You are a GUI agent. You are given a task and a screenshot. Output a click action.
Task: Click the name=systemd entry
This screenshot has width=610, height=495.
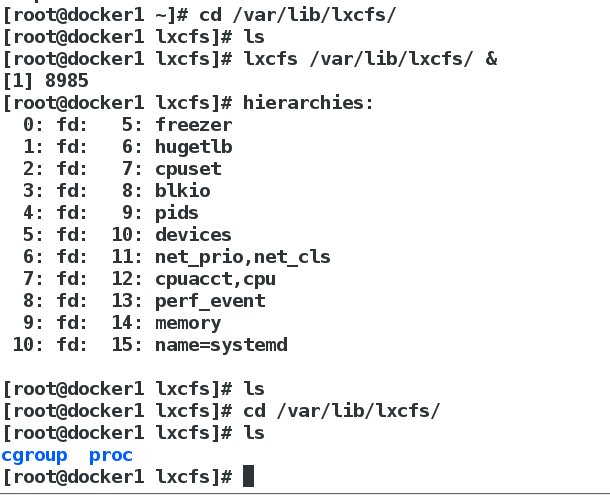pos(221,345)
